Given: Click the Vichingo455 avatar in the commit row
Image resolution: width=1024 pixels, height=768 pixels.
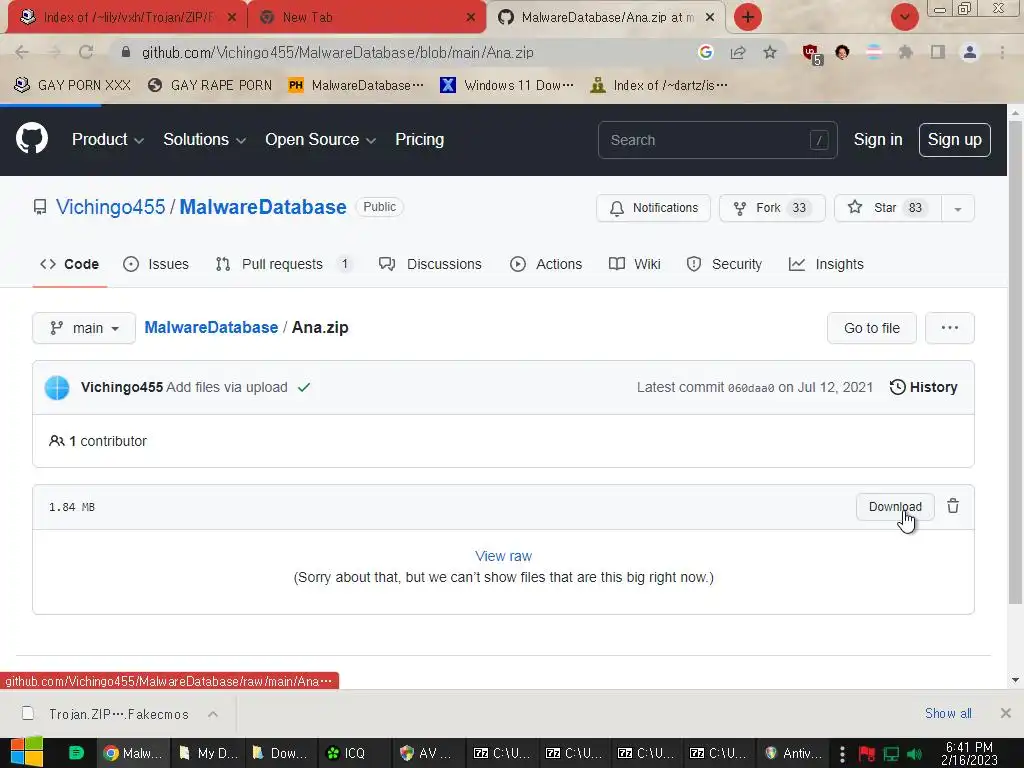Looking at the screenshot, I should coord(57,387).
